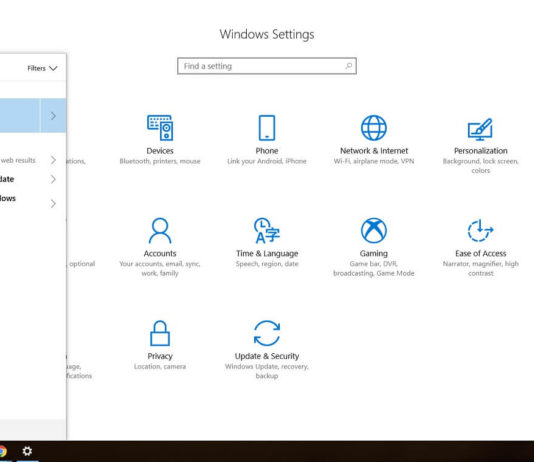Click the Accounts label
The width and height of the screenshot is (534, 462).
tap(160, 253)
